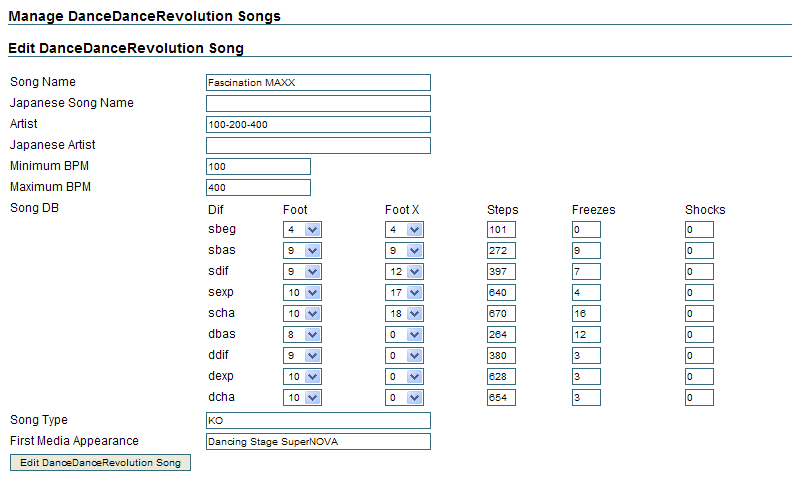Click the 'Song DB' label
Screen dimensions: 800x479
34,208
